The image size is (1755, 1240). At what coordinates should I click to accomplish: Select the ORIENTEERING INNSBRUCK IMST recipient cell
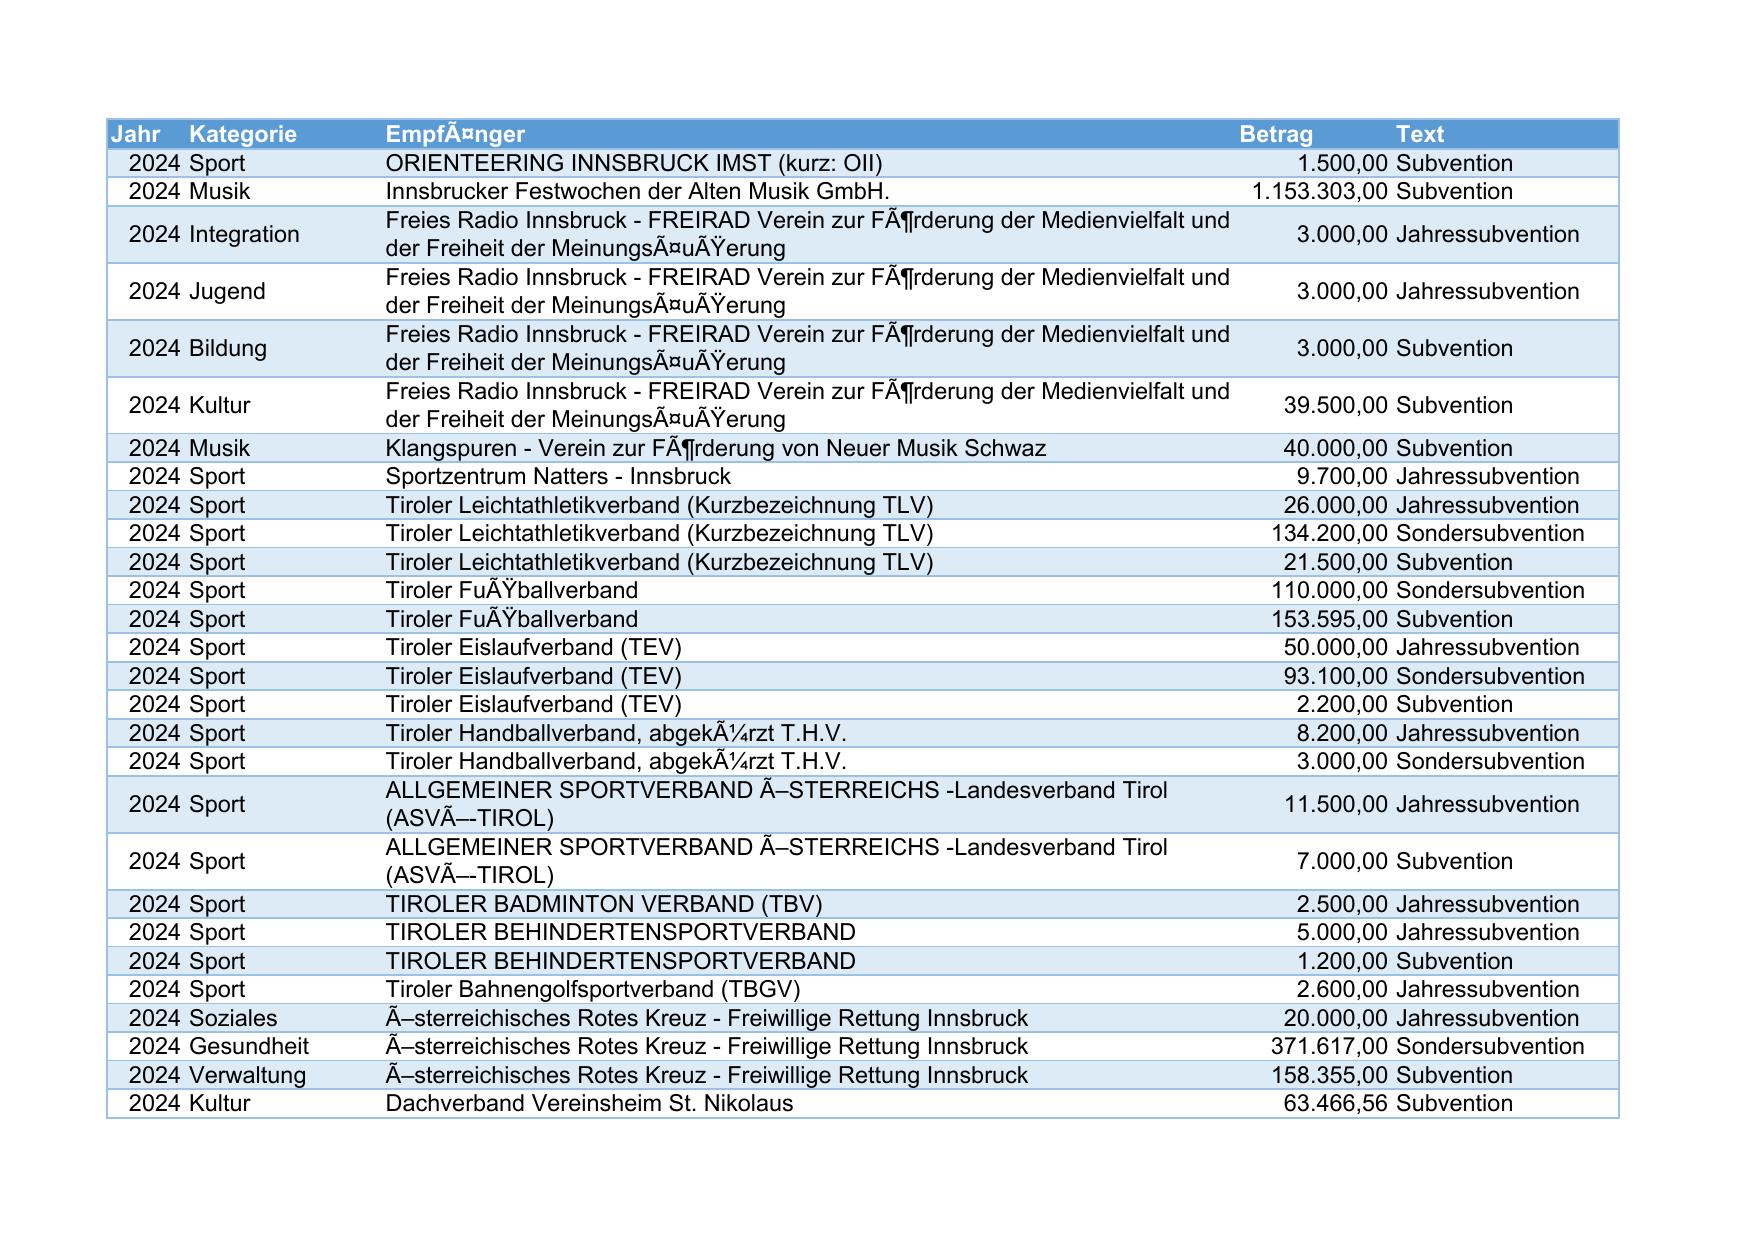pos(633,163)
